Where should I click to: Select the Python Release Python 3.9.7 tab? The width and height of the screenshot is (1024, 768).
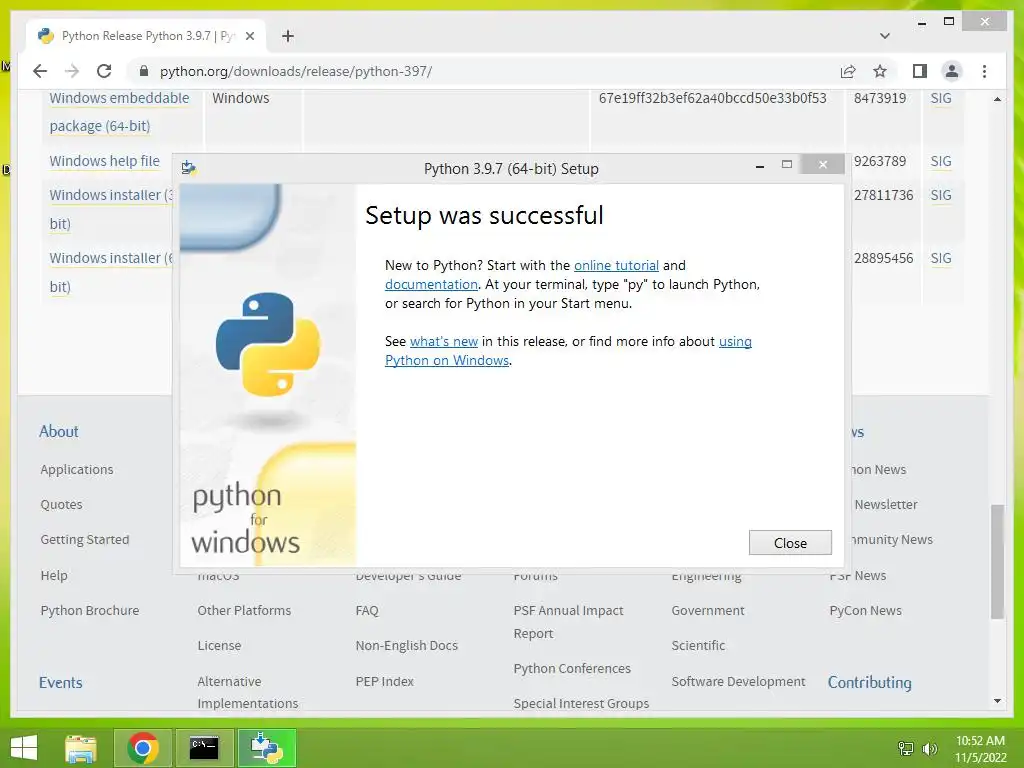pyautogui.click(x=146, y=36)
